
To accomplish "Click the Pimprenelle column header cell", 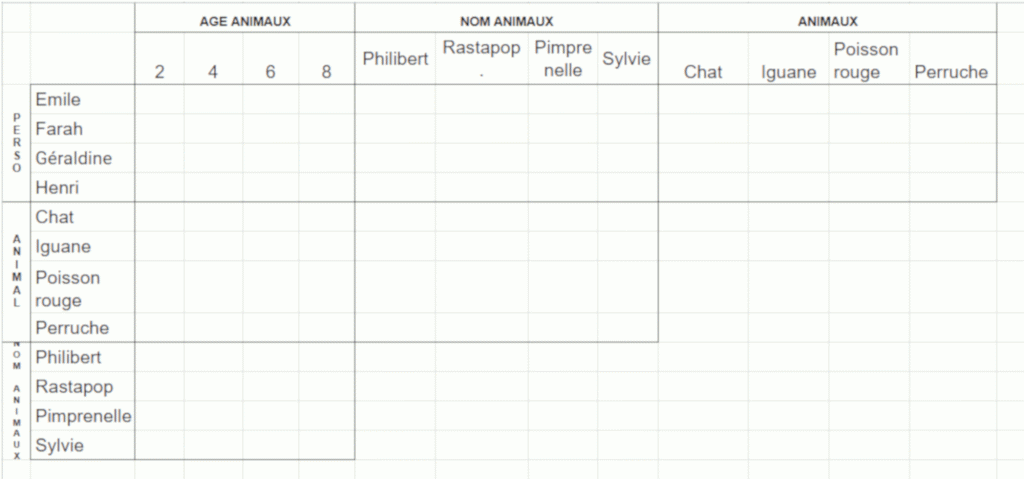I will coord(563,59).
